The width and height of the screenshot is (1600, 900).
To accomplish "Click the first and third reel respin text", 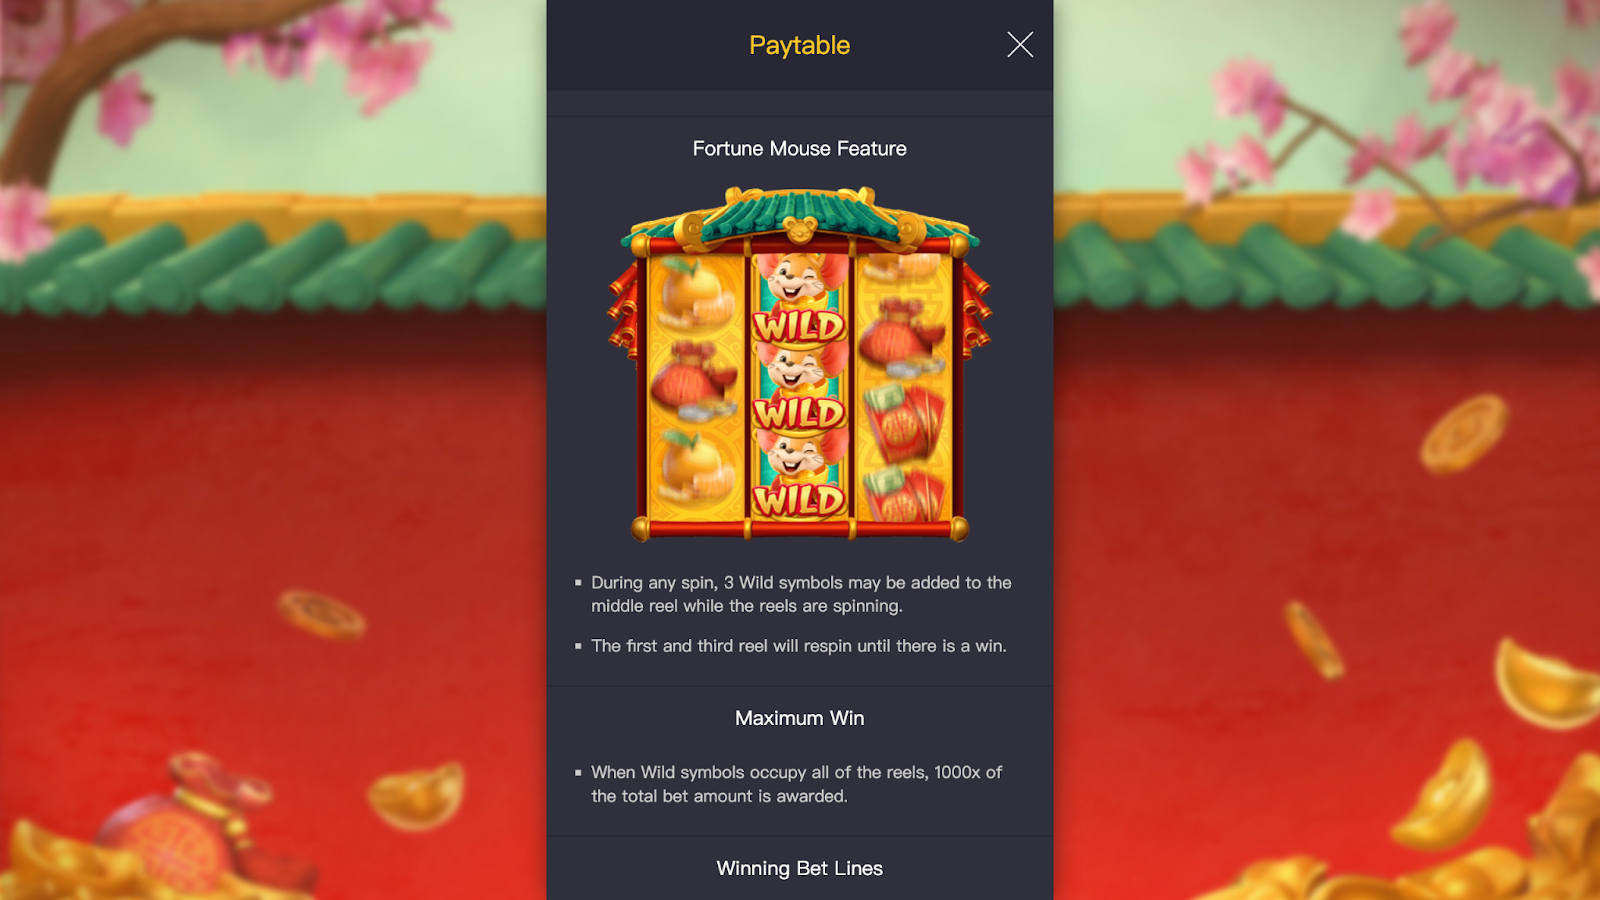I will pos(798,646).
